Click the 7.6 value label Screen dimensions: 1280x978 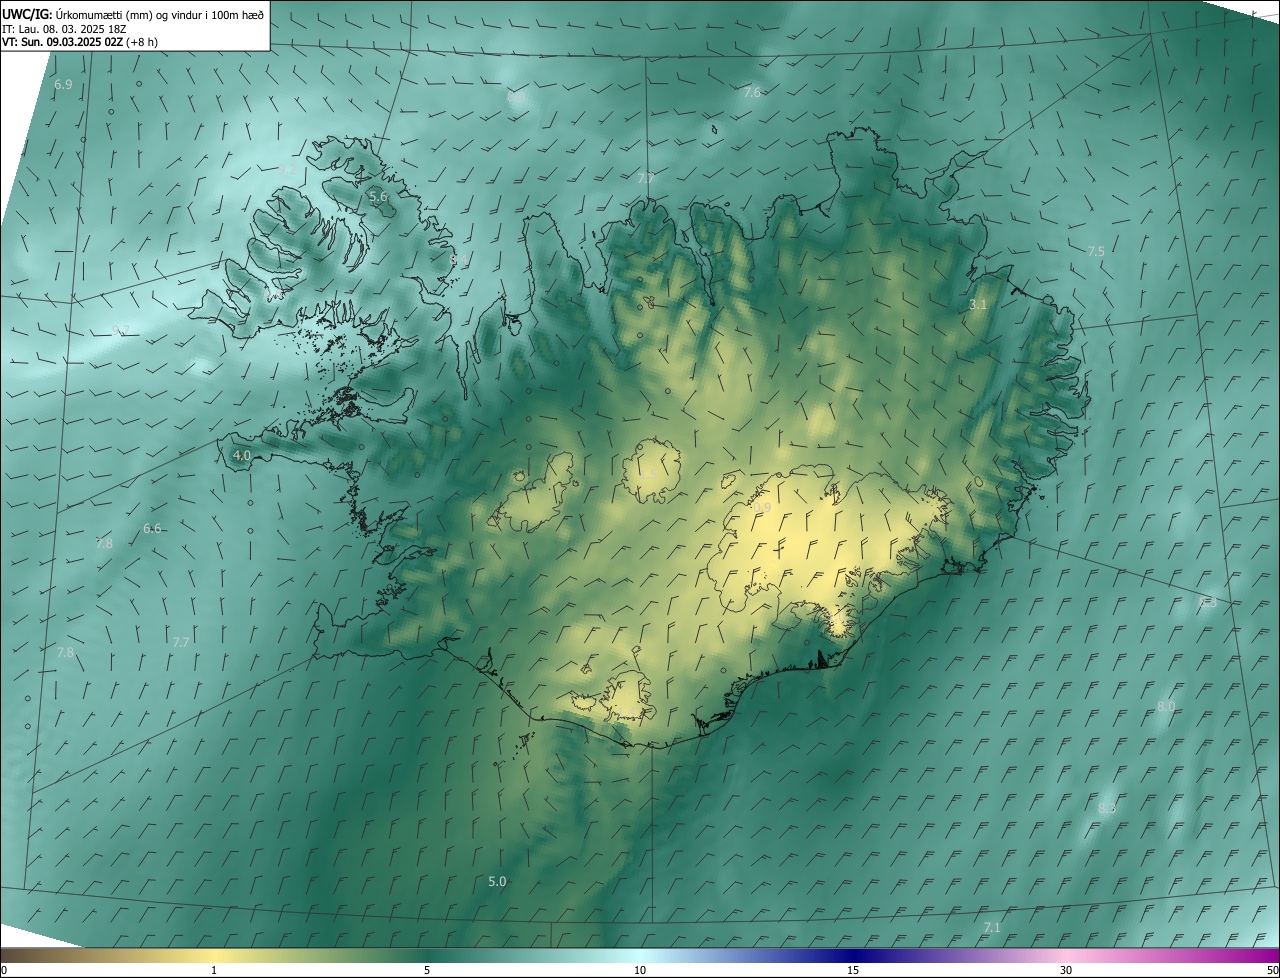[x=752, y=92]
